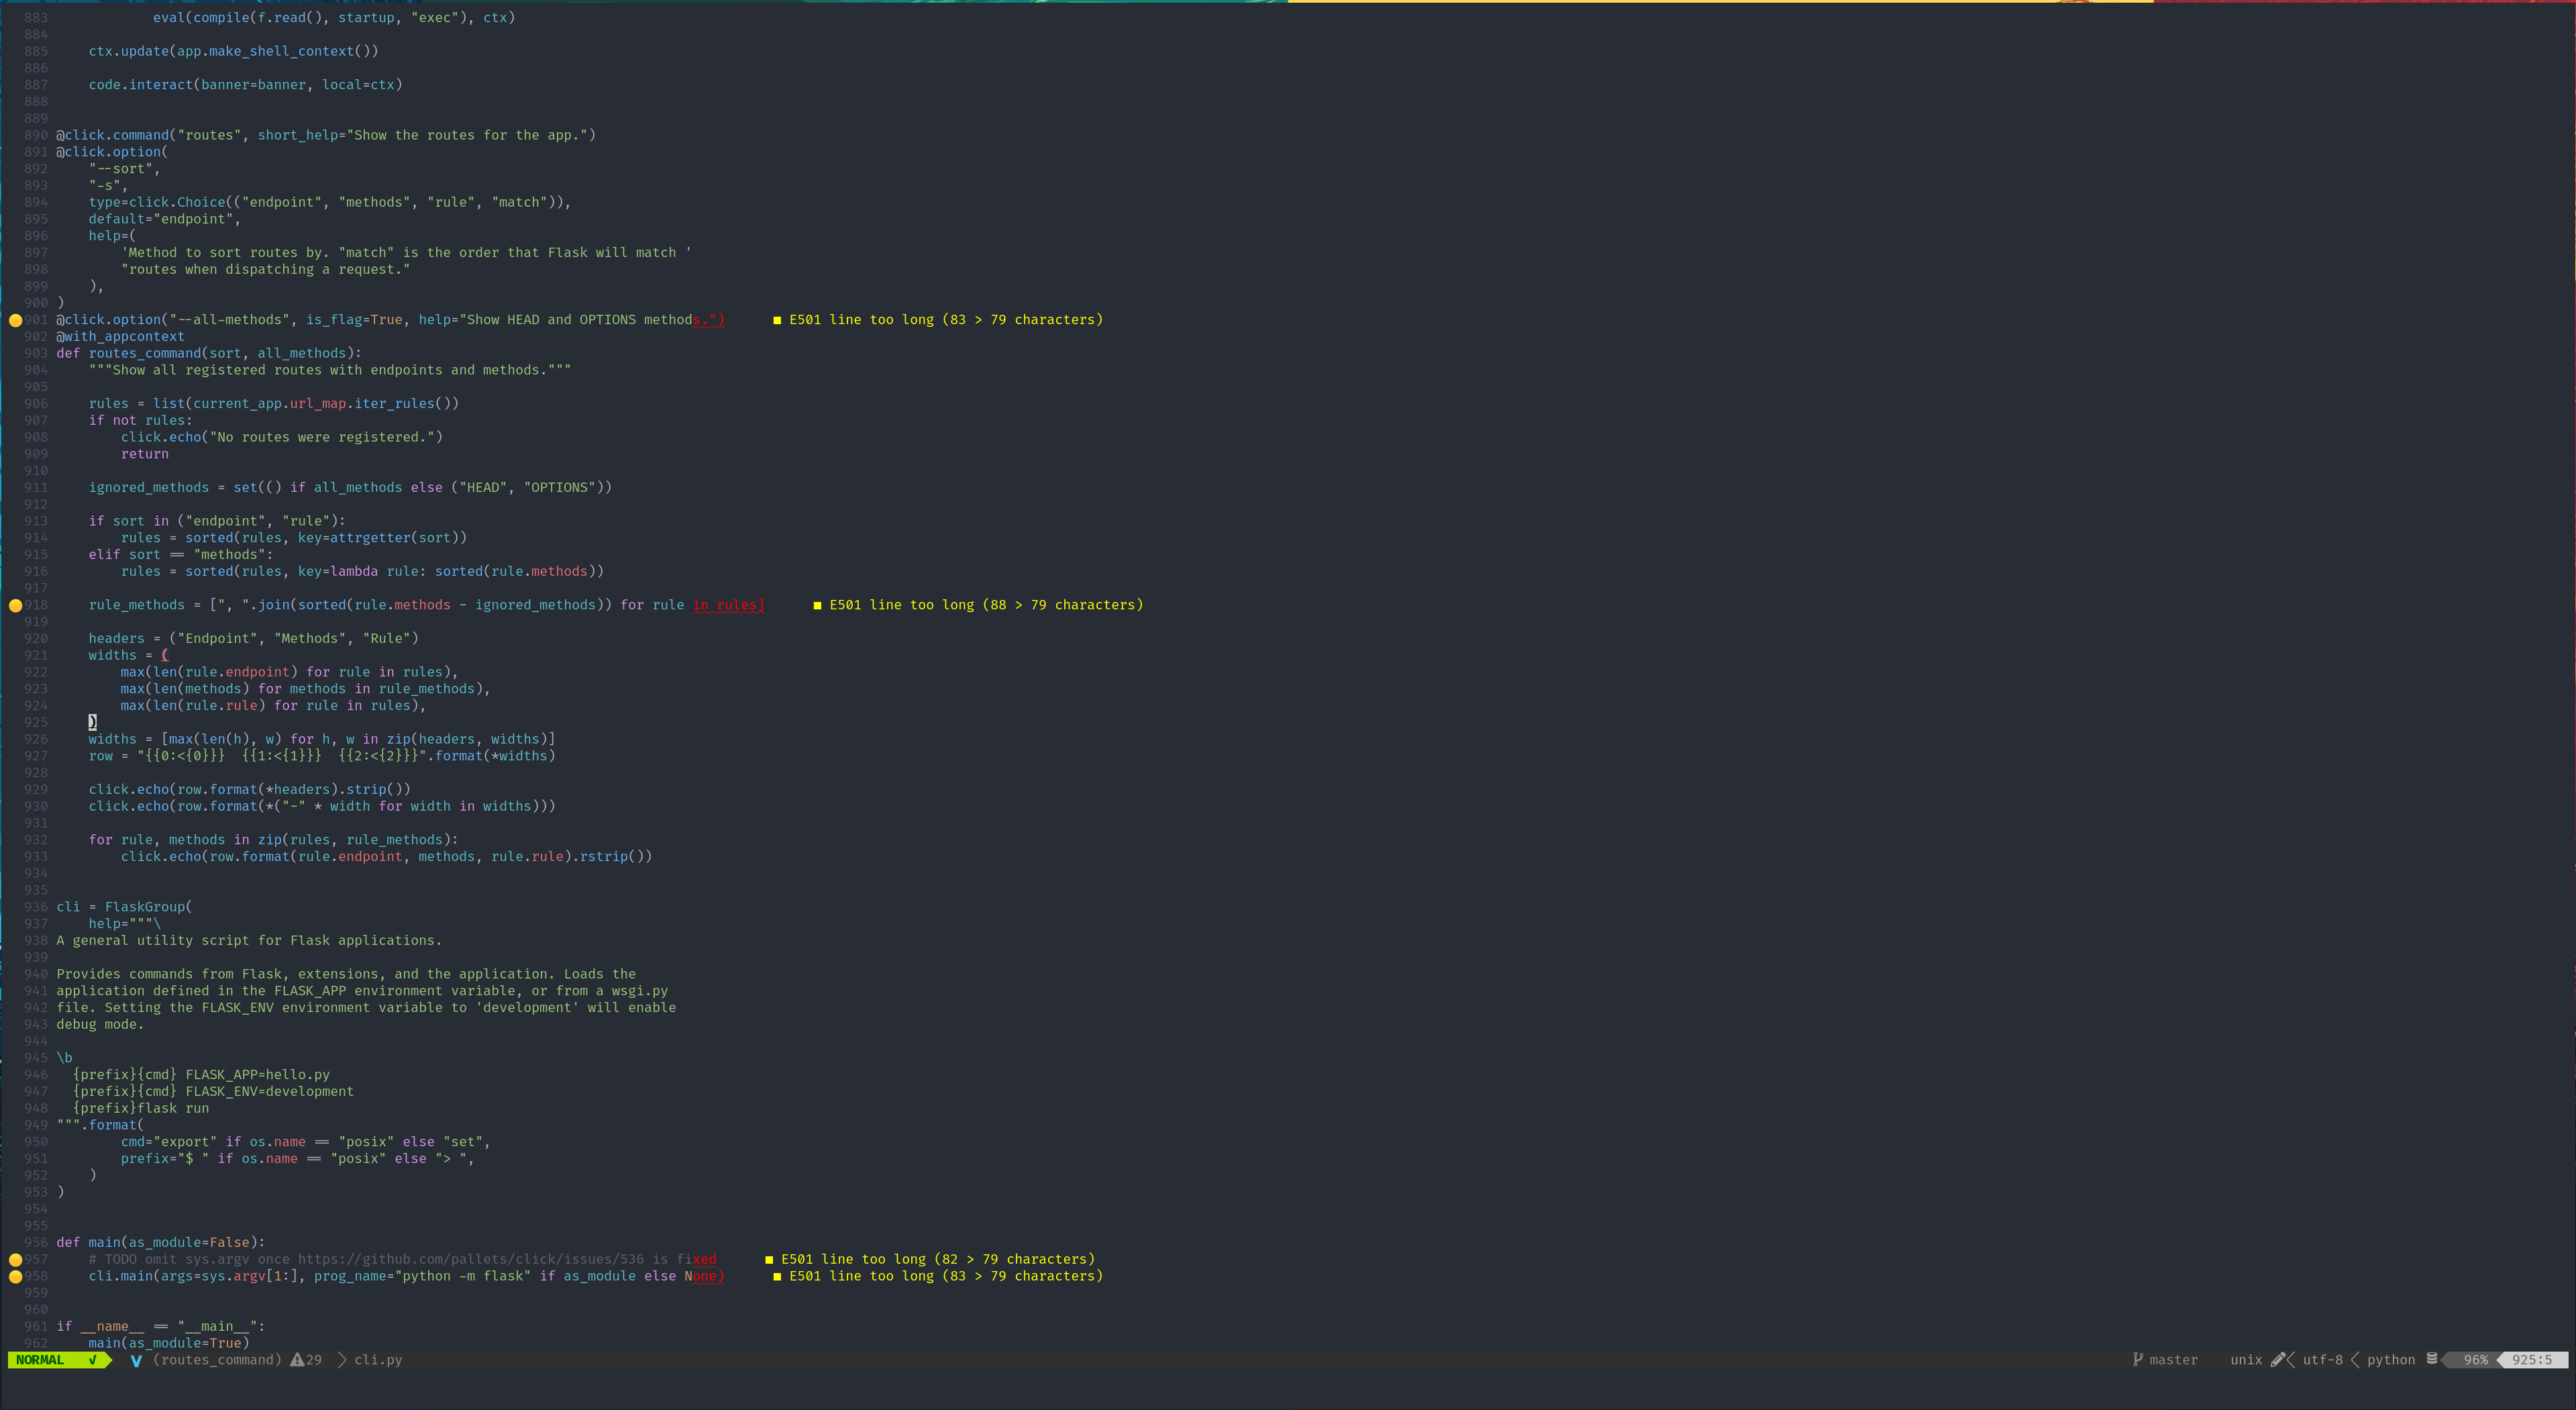Click the chevron separator before cli.py
This screenshot has width=2576, height=1410.
pos(342,1360)
